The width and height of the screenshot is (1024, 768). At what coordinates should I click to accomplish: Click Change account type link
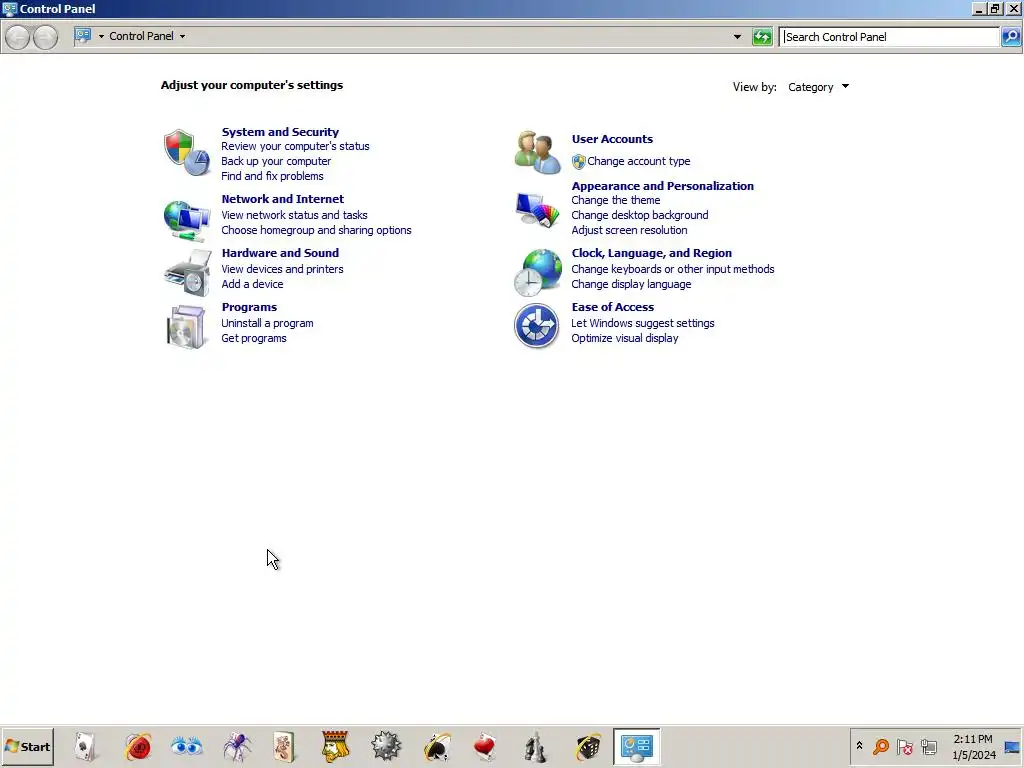(x=638, y=161)
